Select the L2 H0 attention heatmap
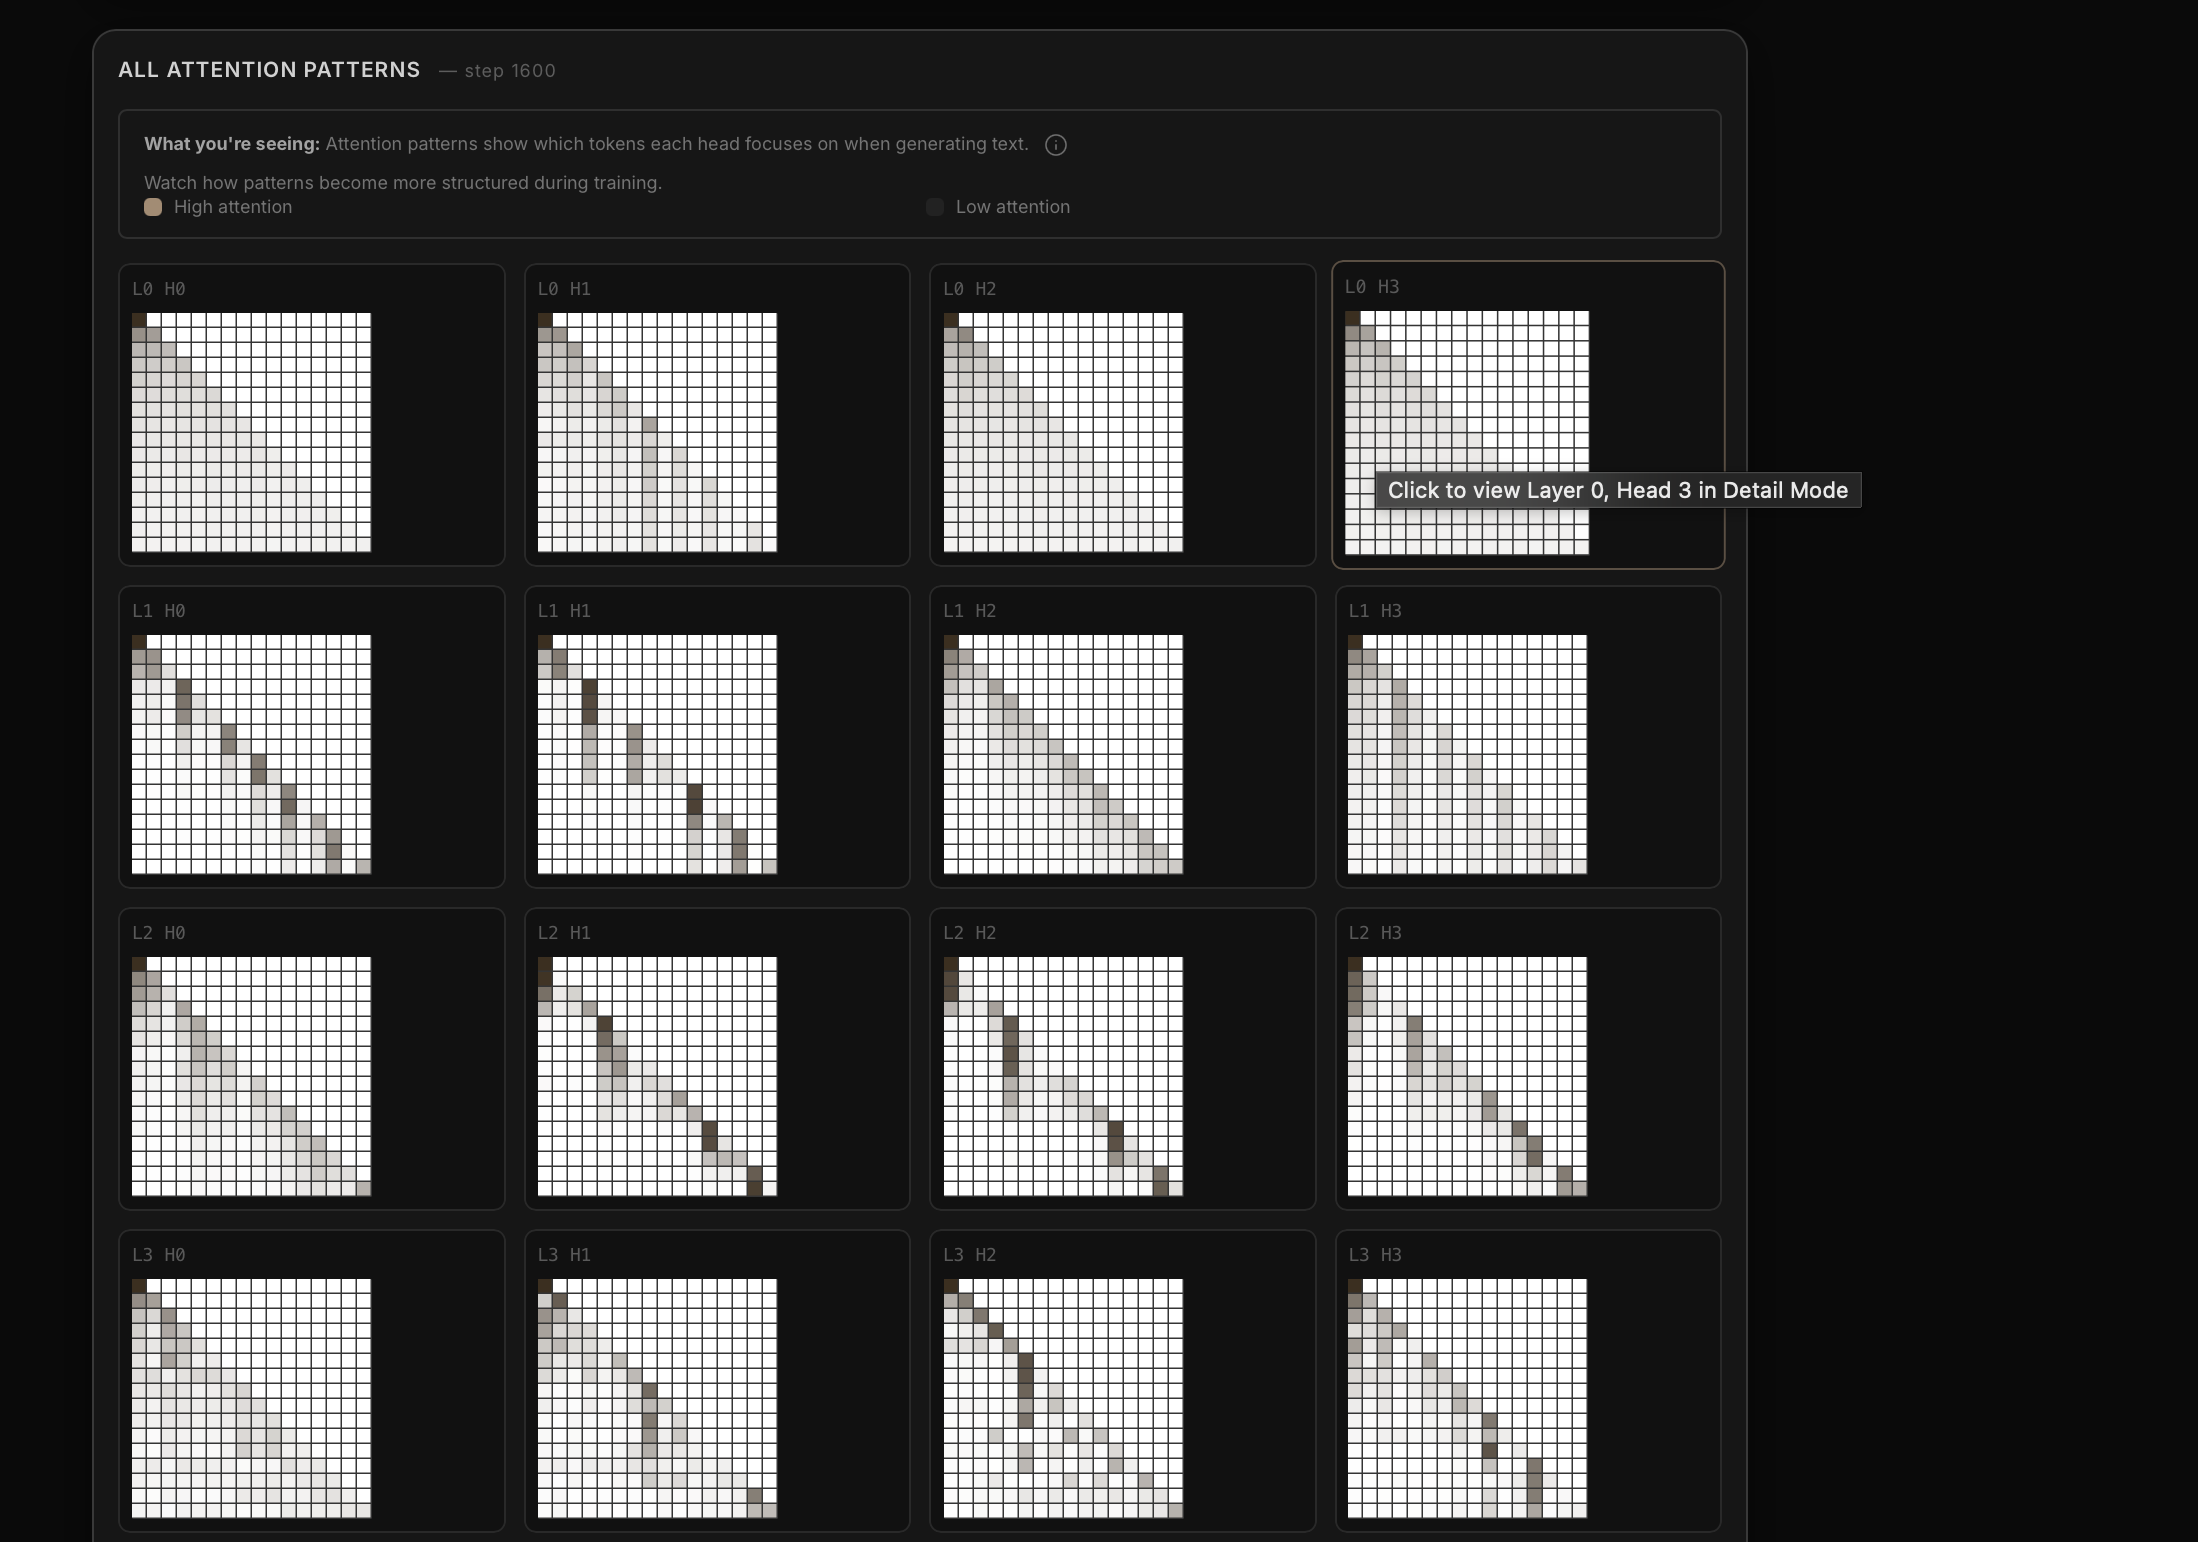2198x1542 pixels. 251,1076
